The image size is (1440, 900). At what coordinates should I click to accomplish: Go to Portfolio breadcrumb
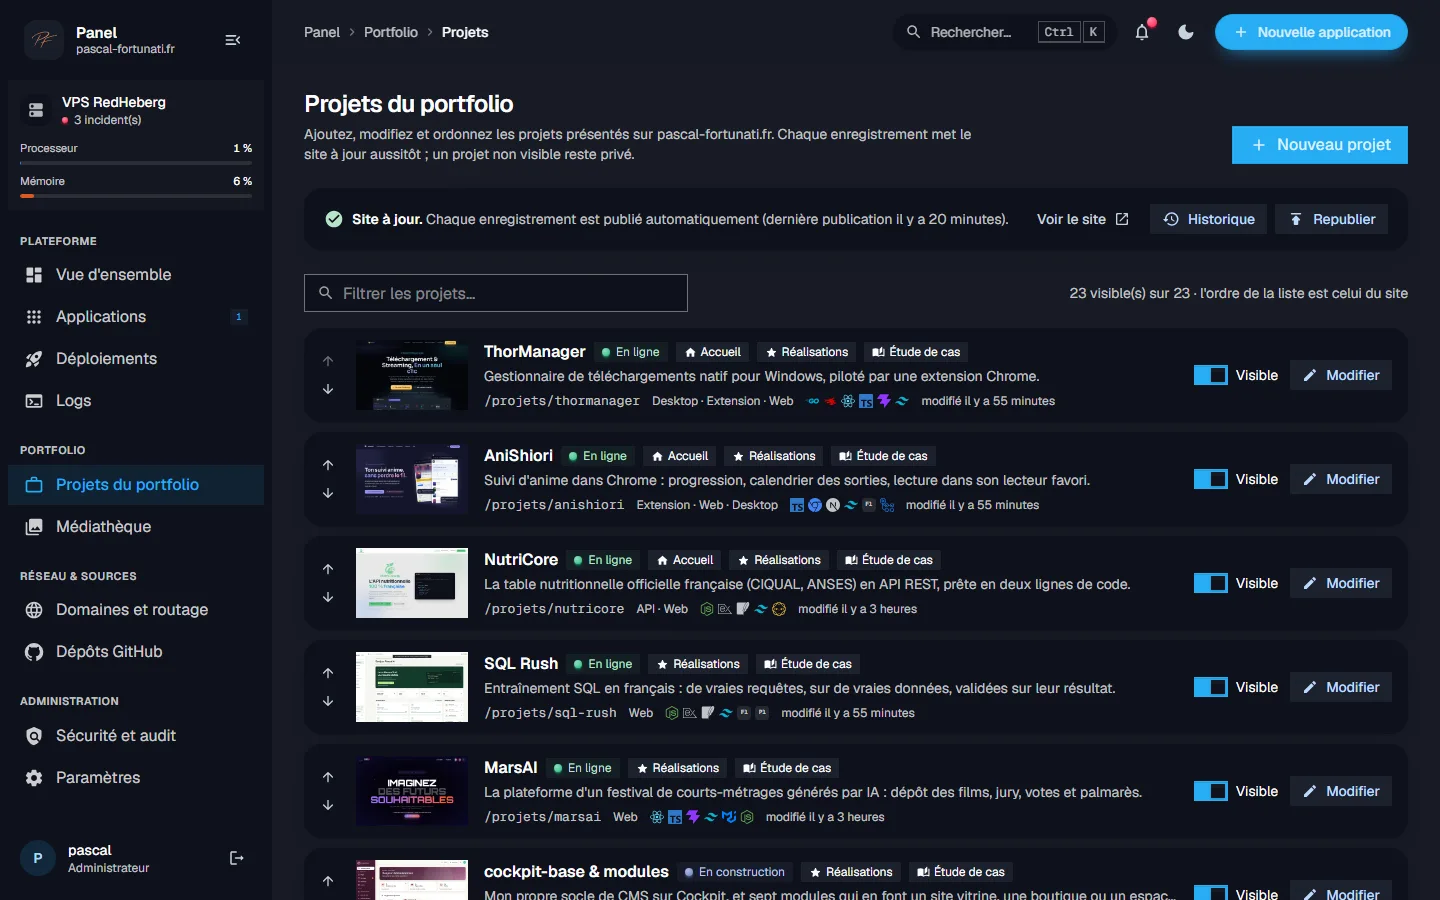pyautogui.click(x=391, y=32)
